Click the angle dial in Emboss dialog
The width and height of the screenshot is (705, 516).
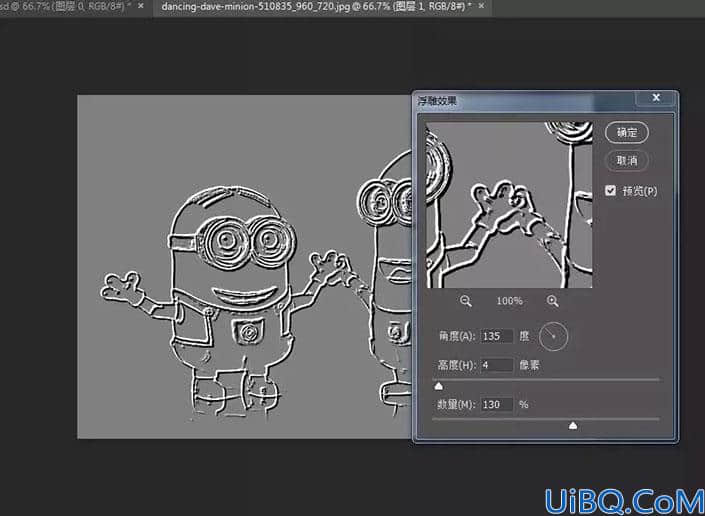pos(553,337)
